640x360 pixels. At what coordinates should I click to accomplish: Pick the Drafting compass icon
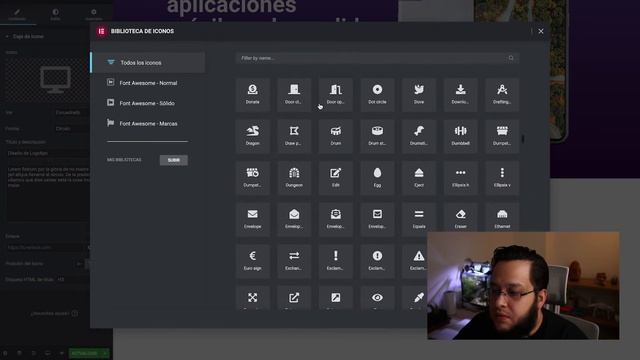click(502, 95)
